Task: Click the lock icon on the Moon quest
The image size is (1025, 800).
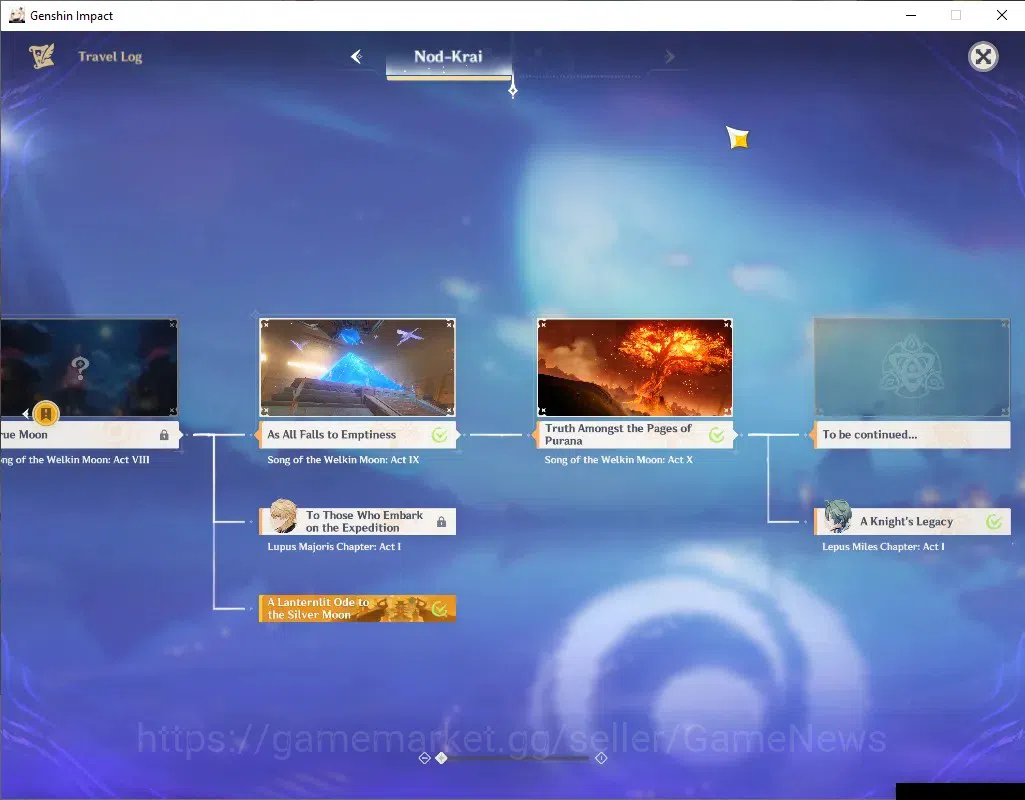Action: (164, 435)
